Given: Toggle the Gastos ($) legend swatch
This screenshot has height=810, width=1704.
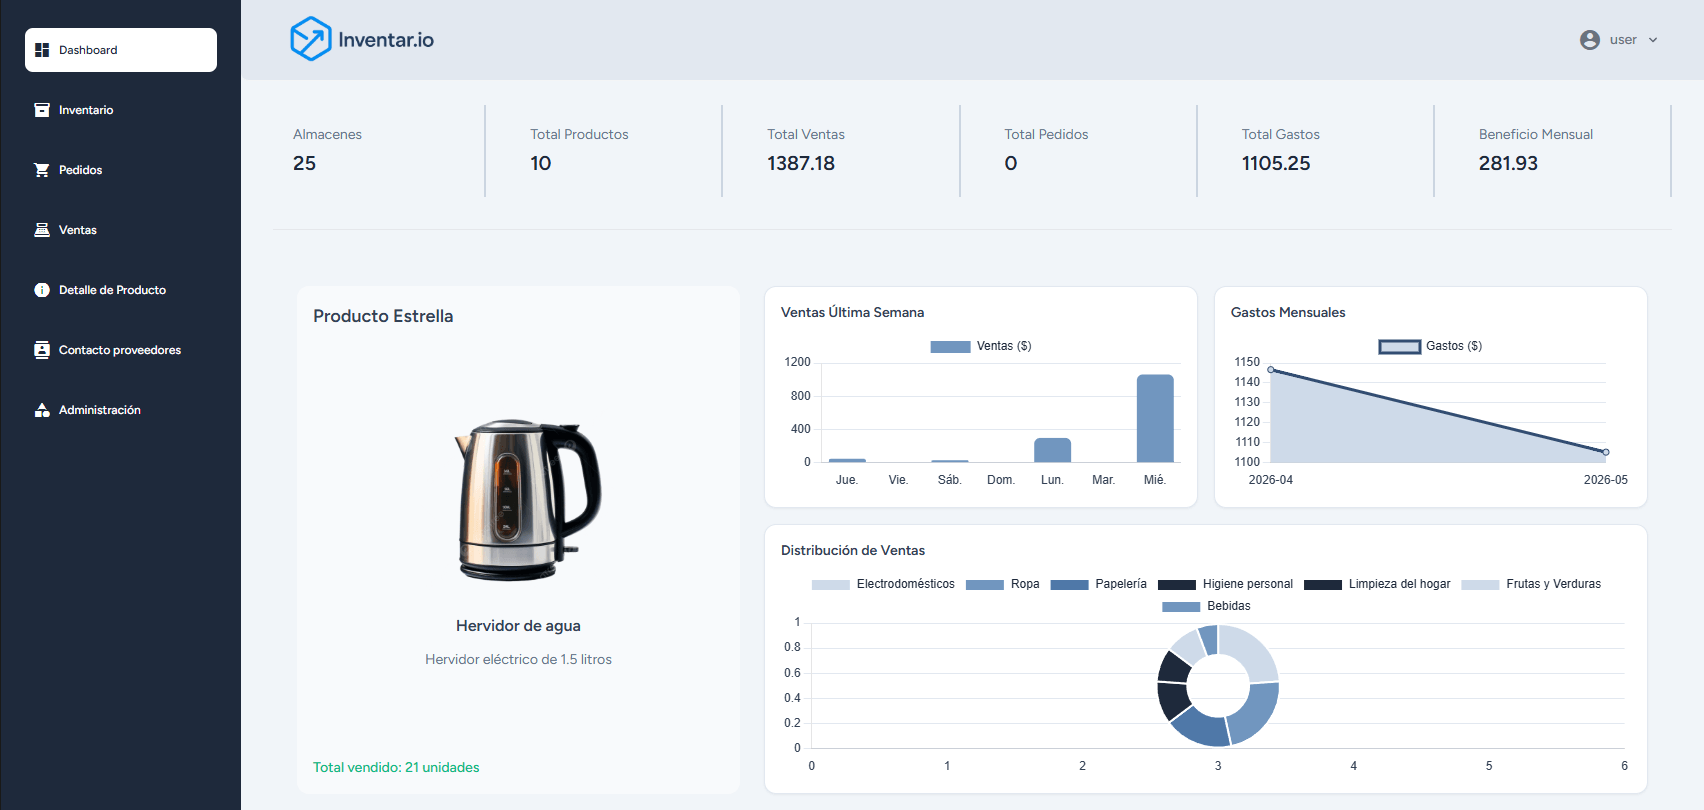Looking at the screenshot, I should pyautogui.click(x=1400, y=347).
